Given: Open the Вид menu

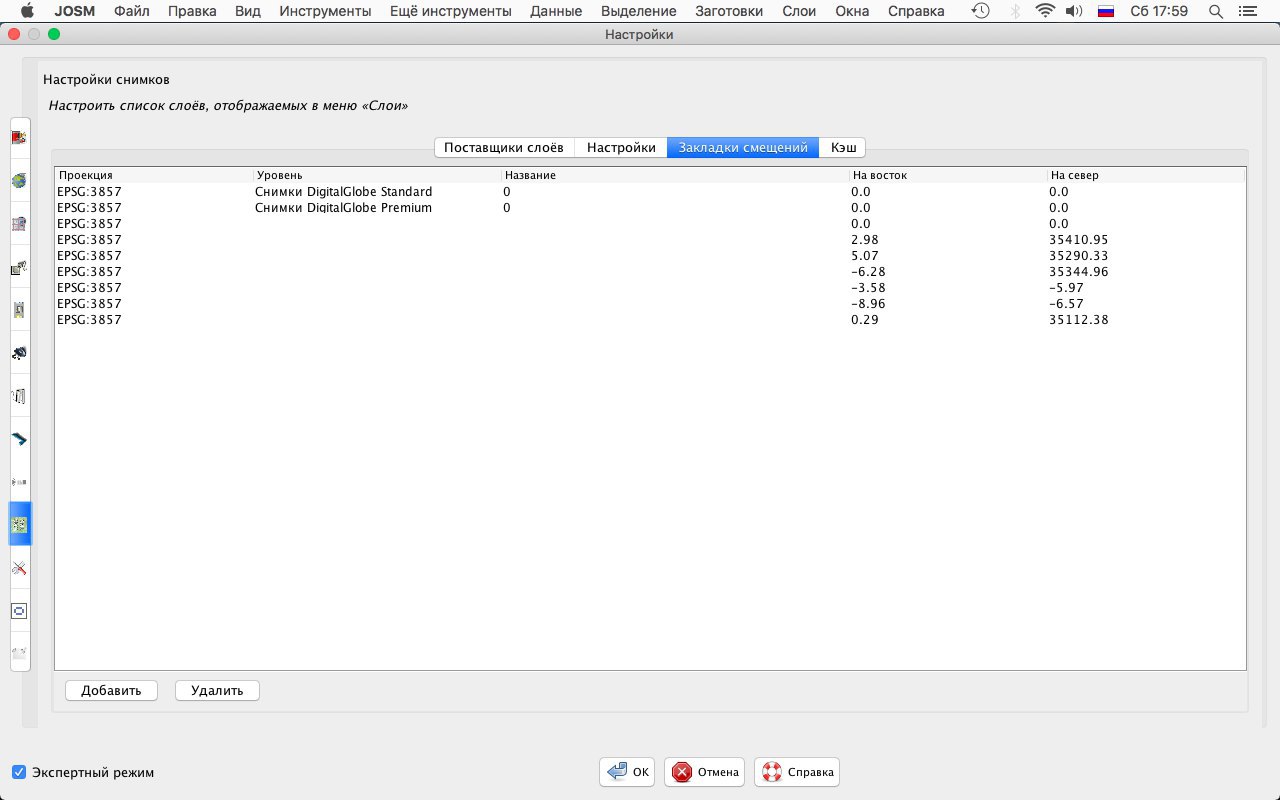Looking at the screenshot, I should 247,11.
